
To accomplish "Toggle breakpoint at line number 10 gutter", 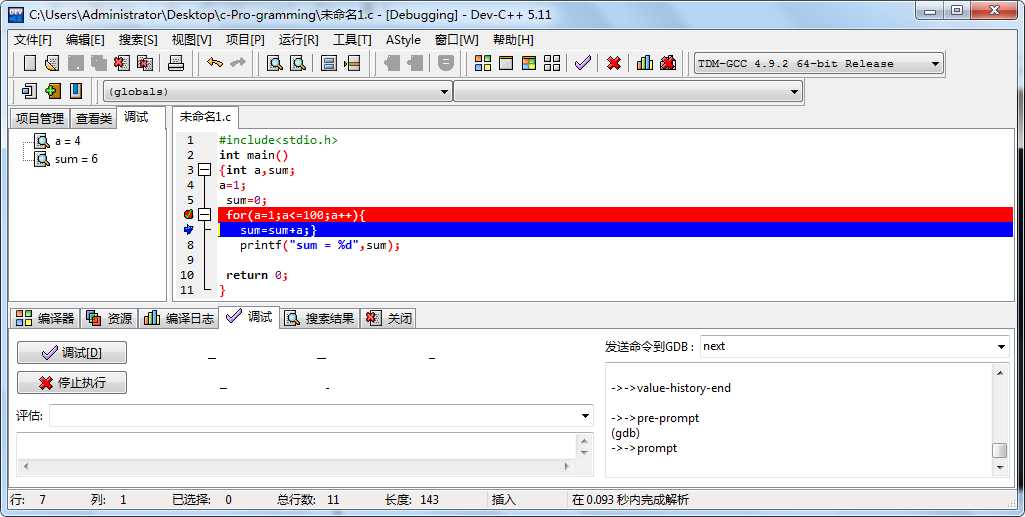I will click(x=188, y=275).
